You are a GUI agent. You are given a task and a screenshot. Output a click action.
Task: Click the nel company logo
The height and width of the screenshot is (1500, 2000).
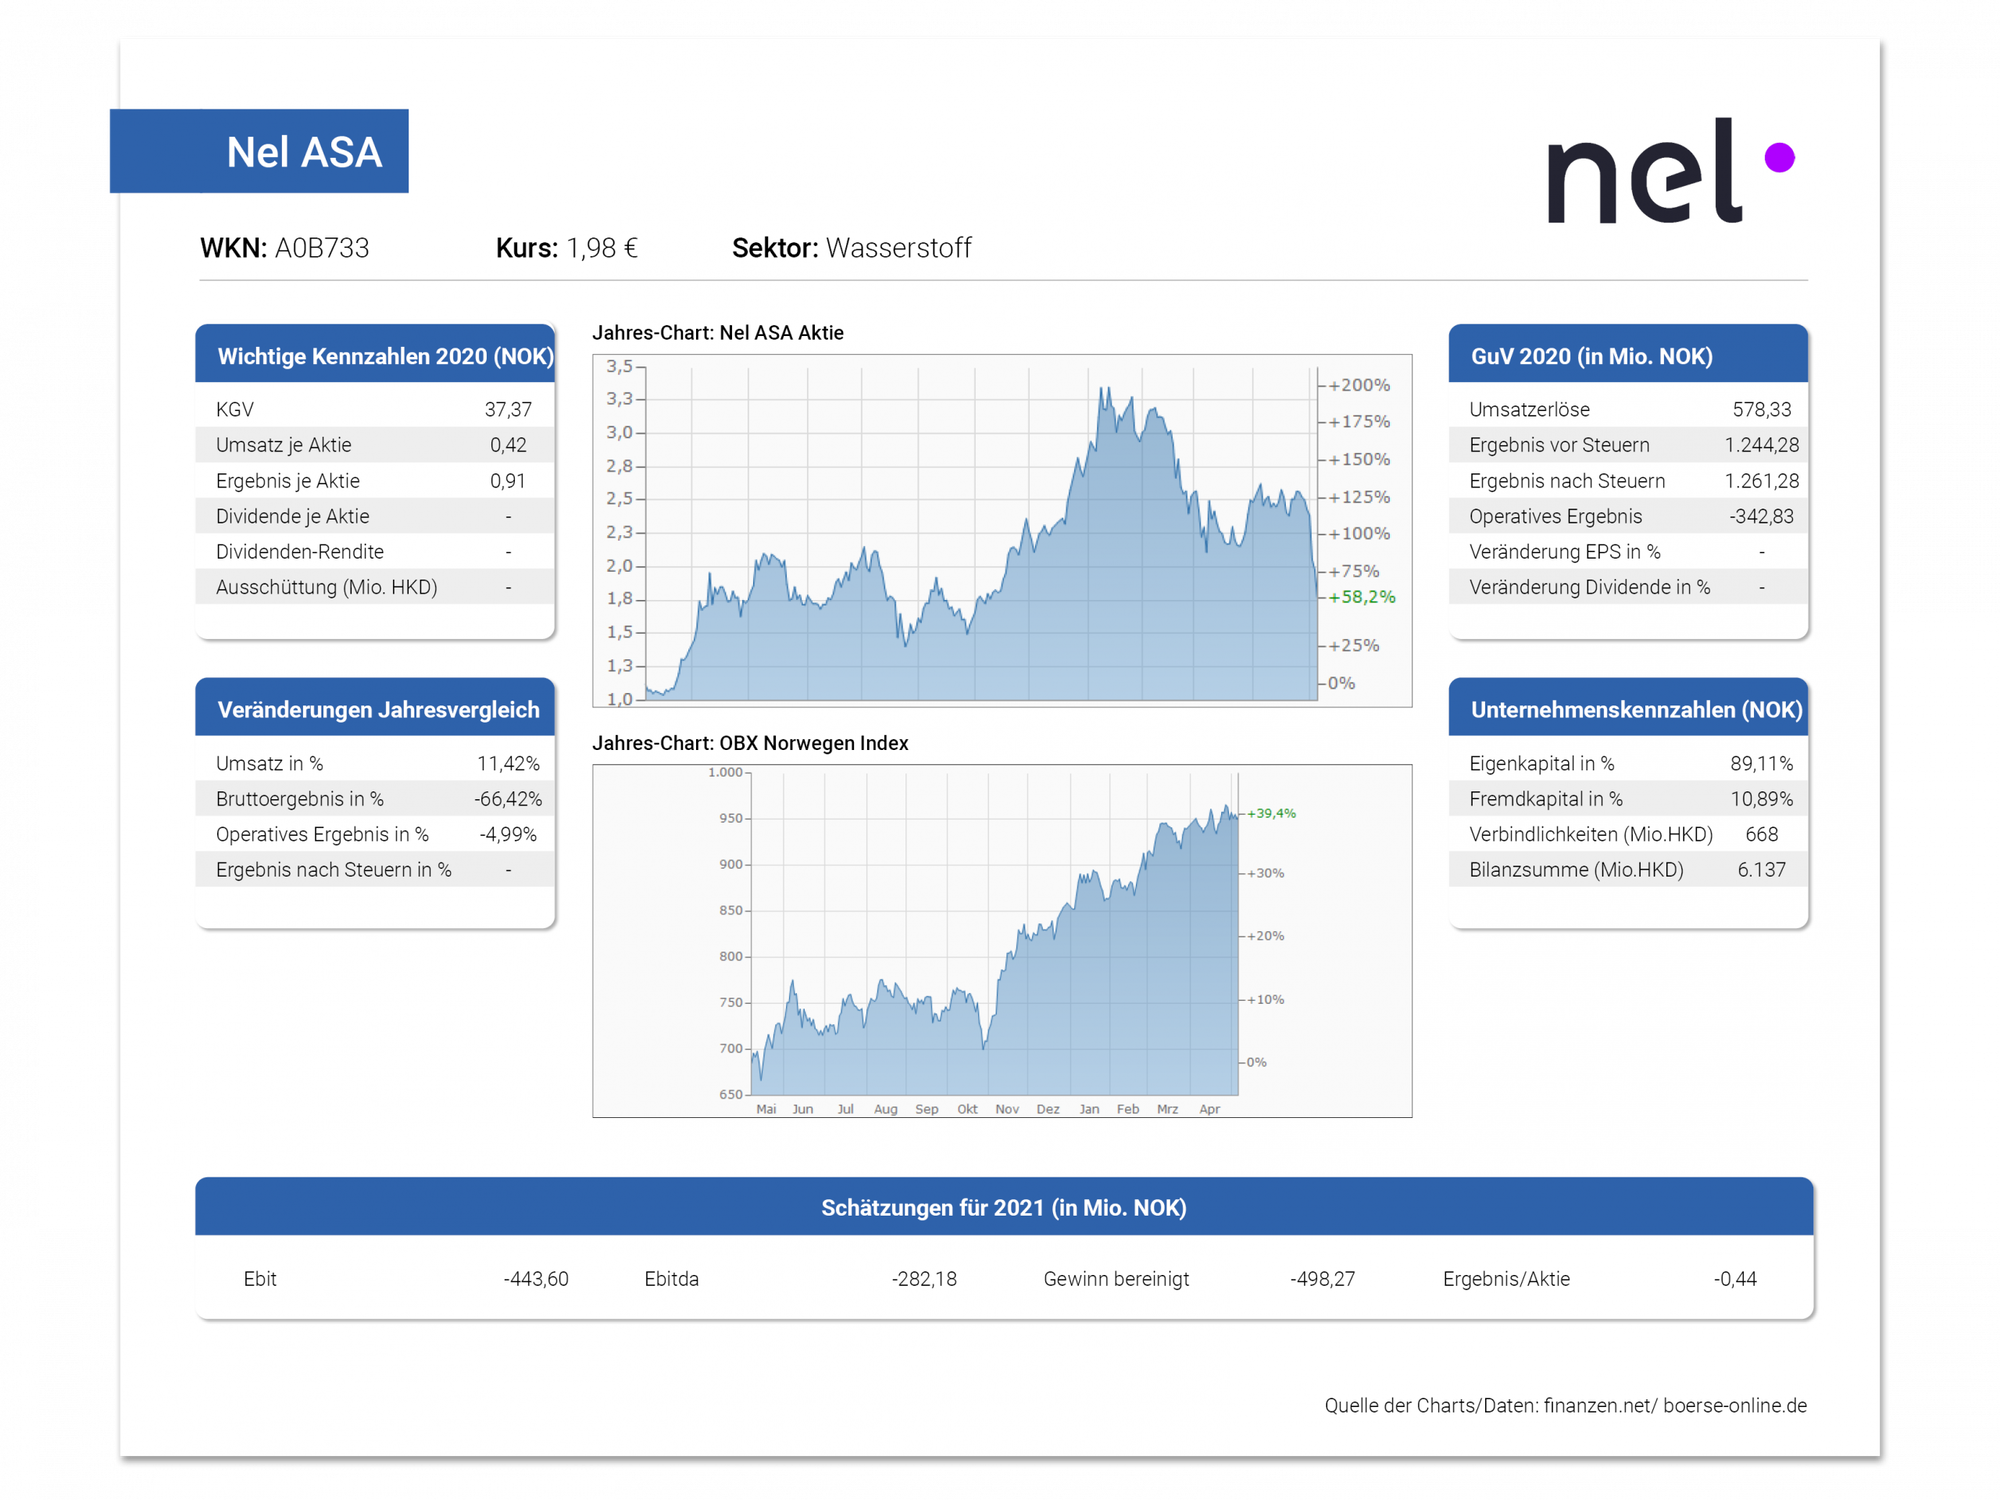pos(1671,170)
